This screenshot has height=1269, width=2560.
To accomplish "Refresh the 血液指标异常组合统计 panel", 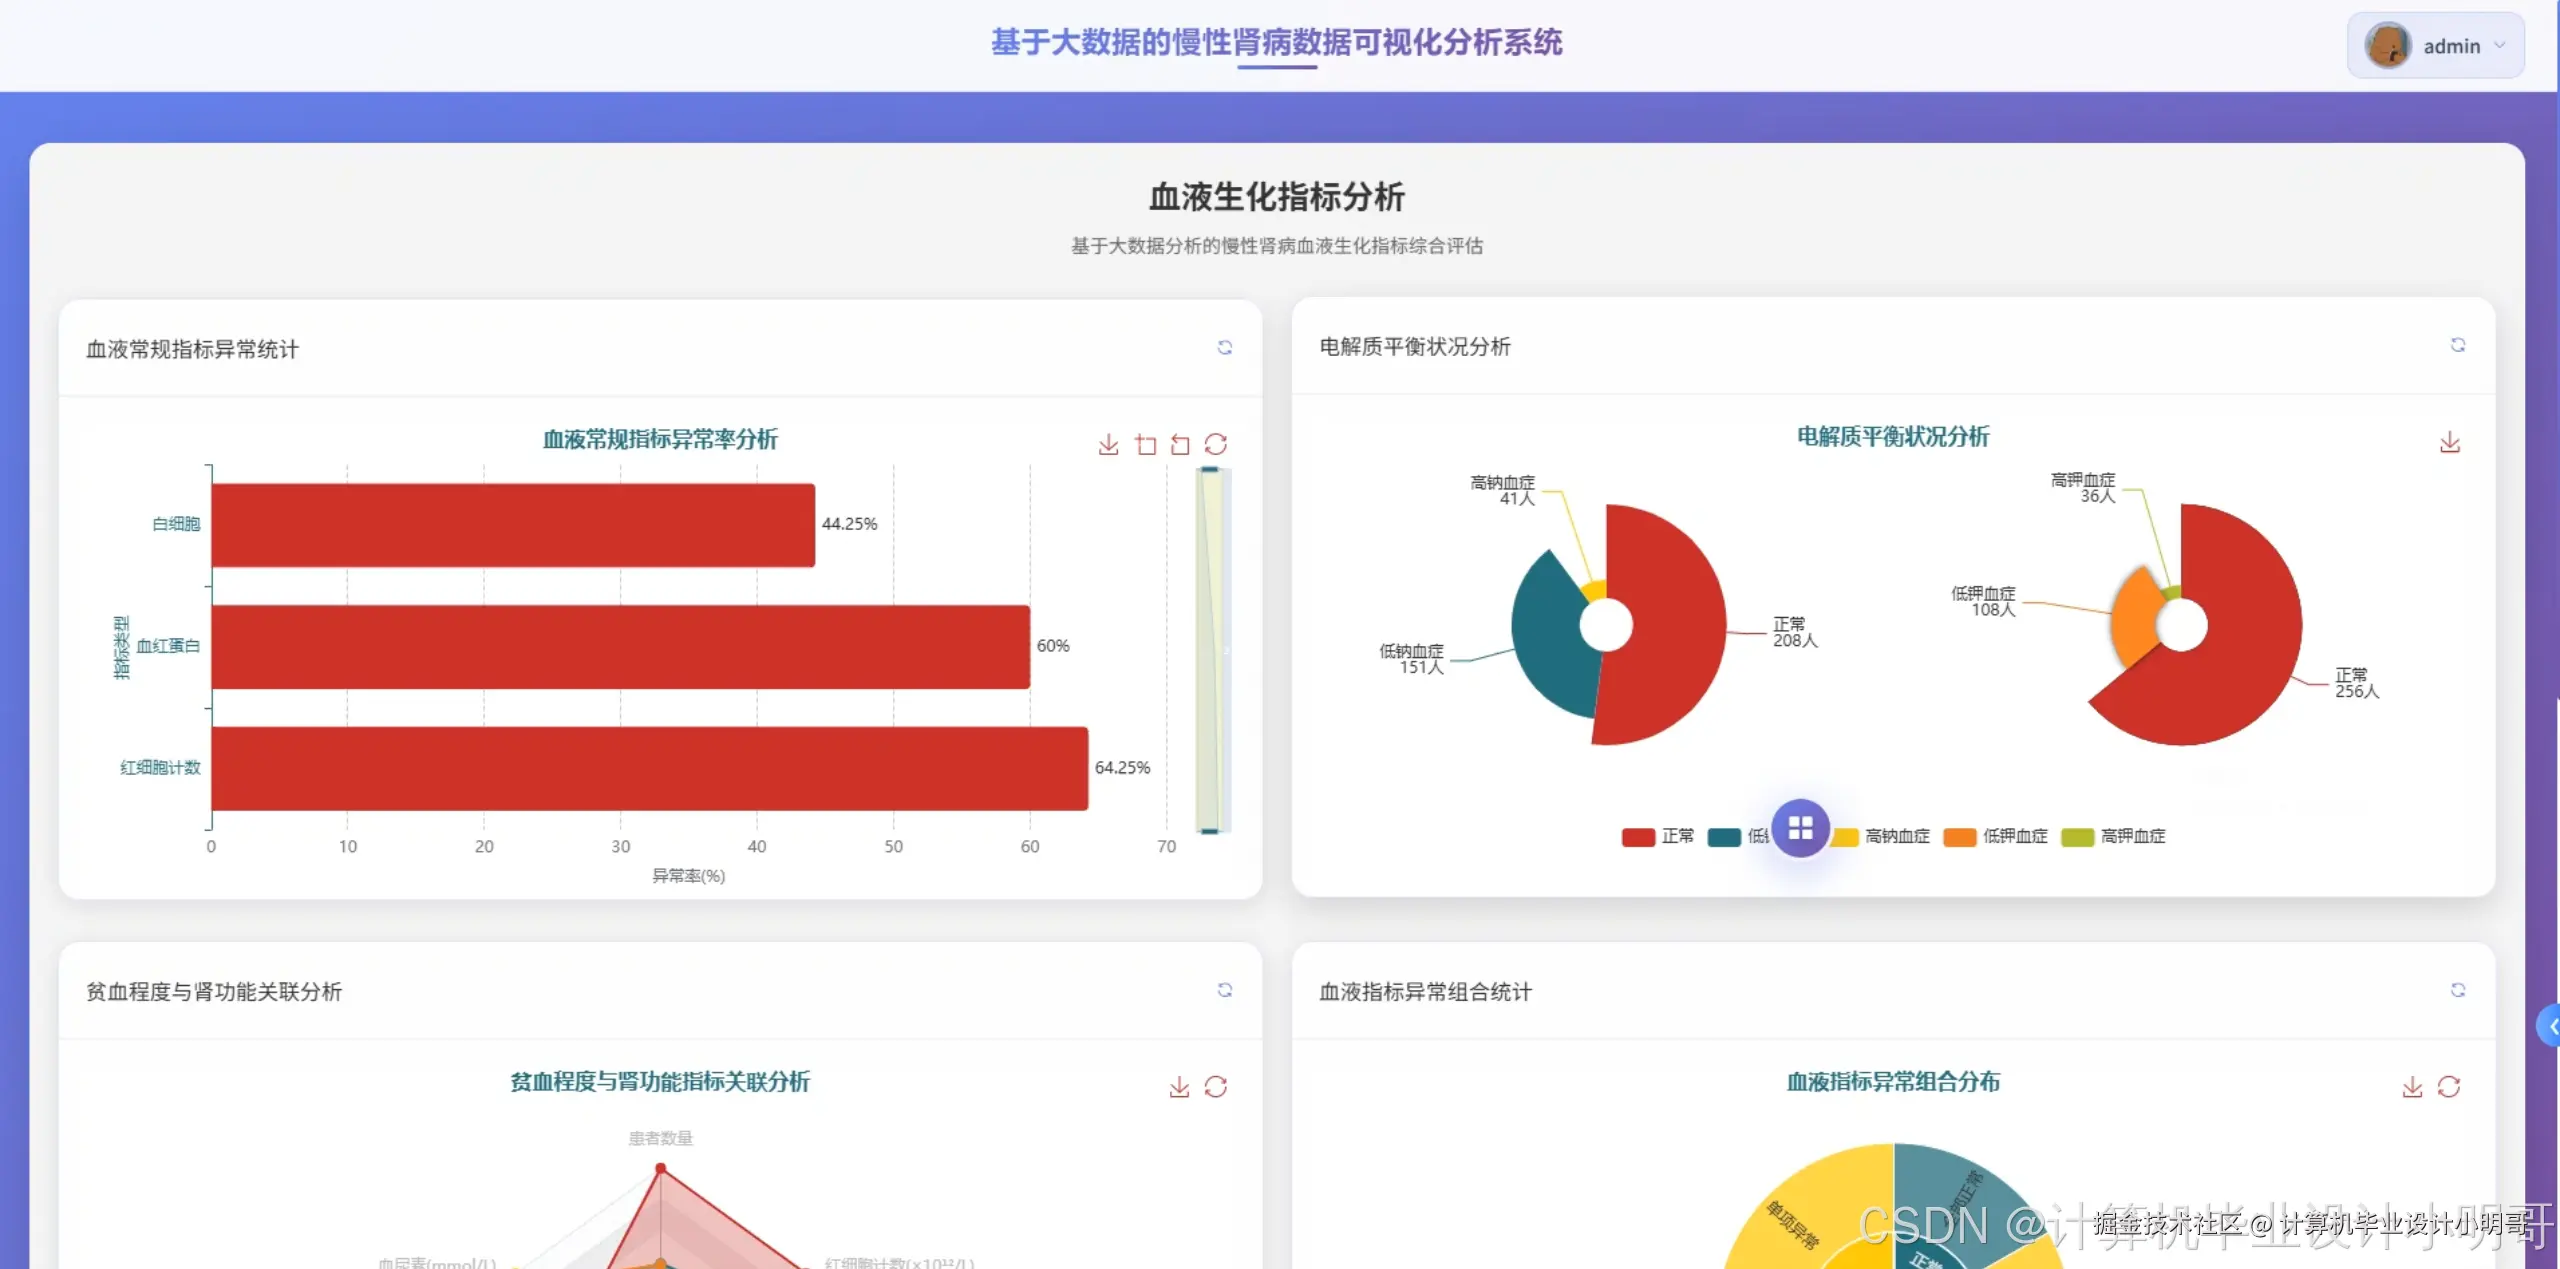I will point(2457,990).
